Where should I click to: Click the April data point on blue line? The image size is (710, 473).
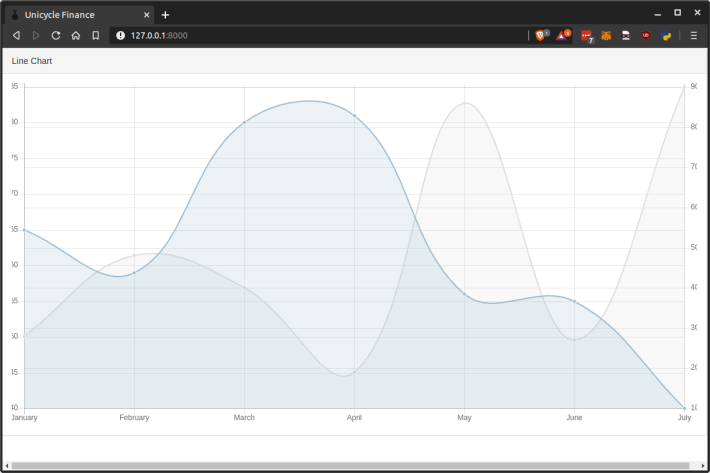[354, 115]
